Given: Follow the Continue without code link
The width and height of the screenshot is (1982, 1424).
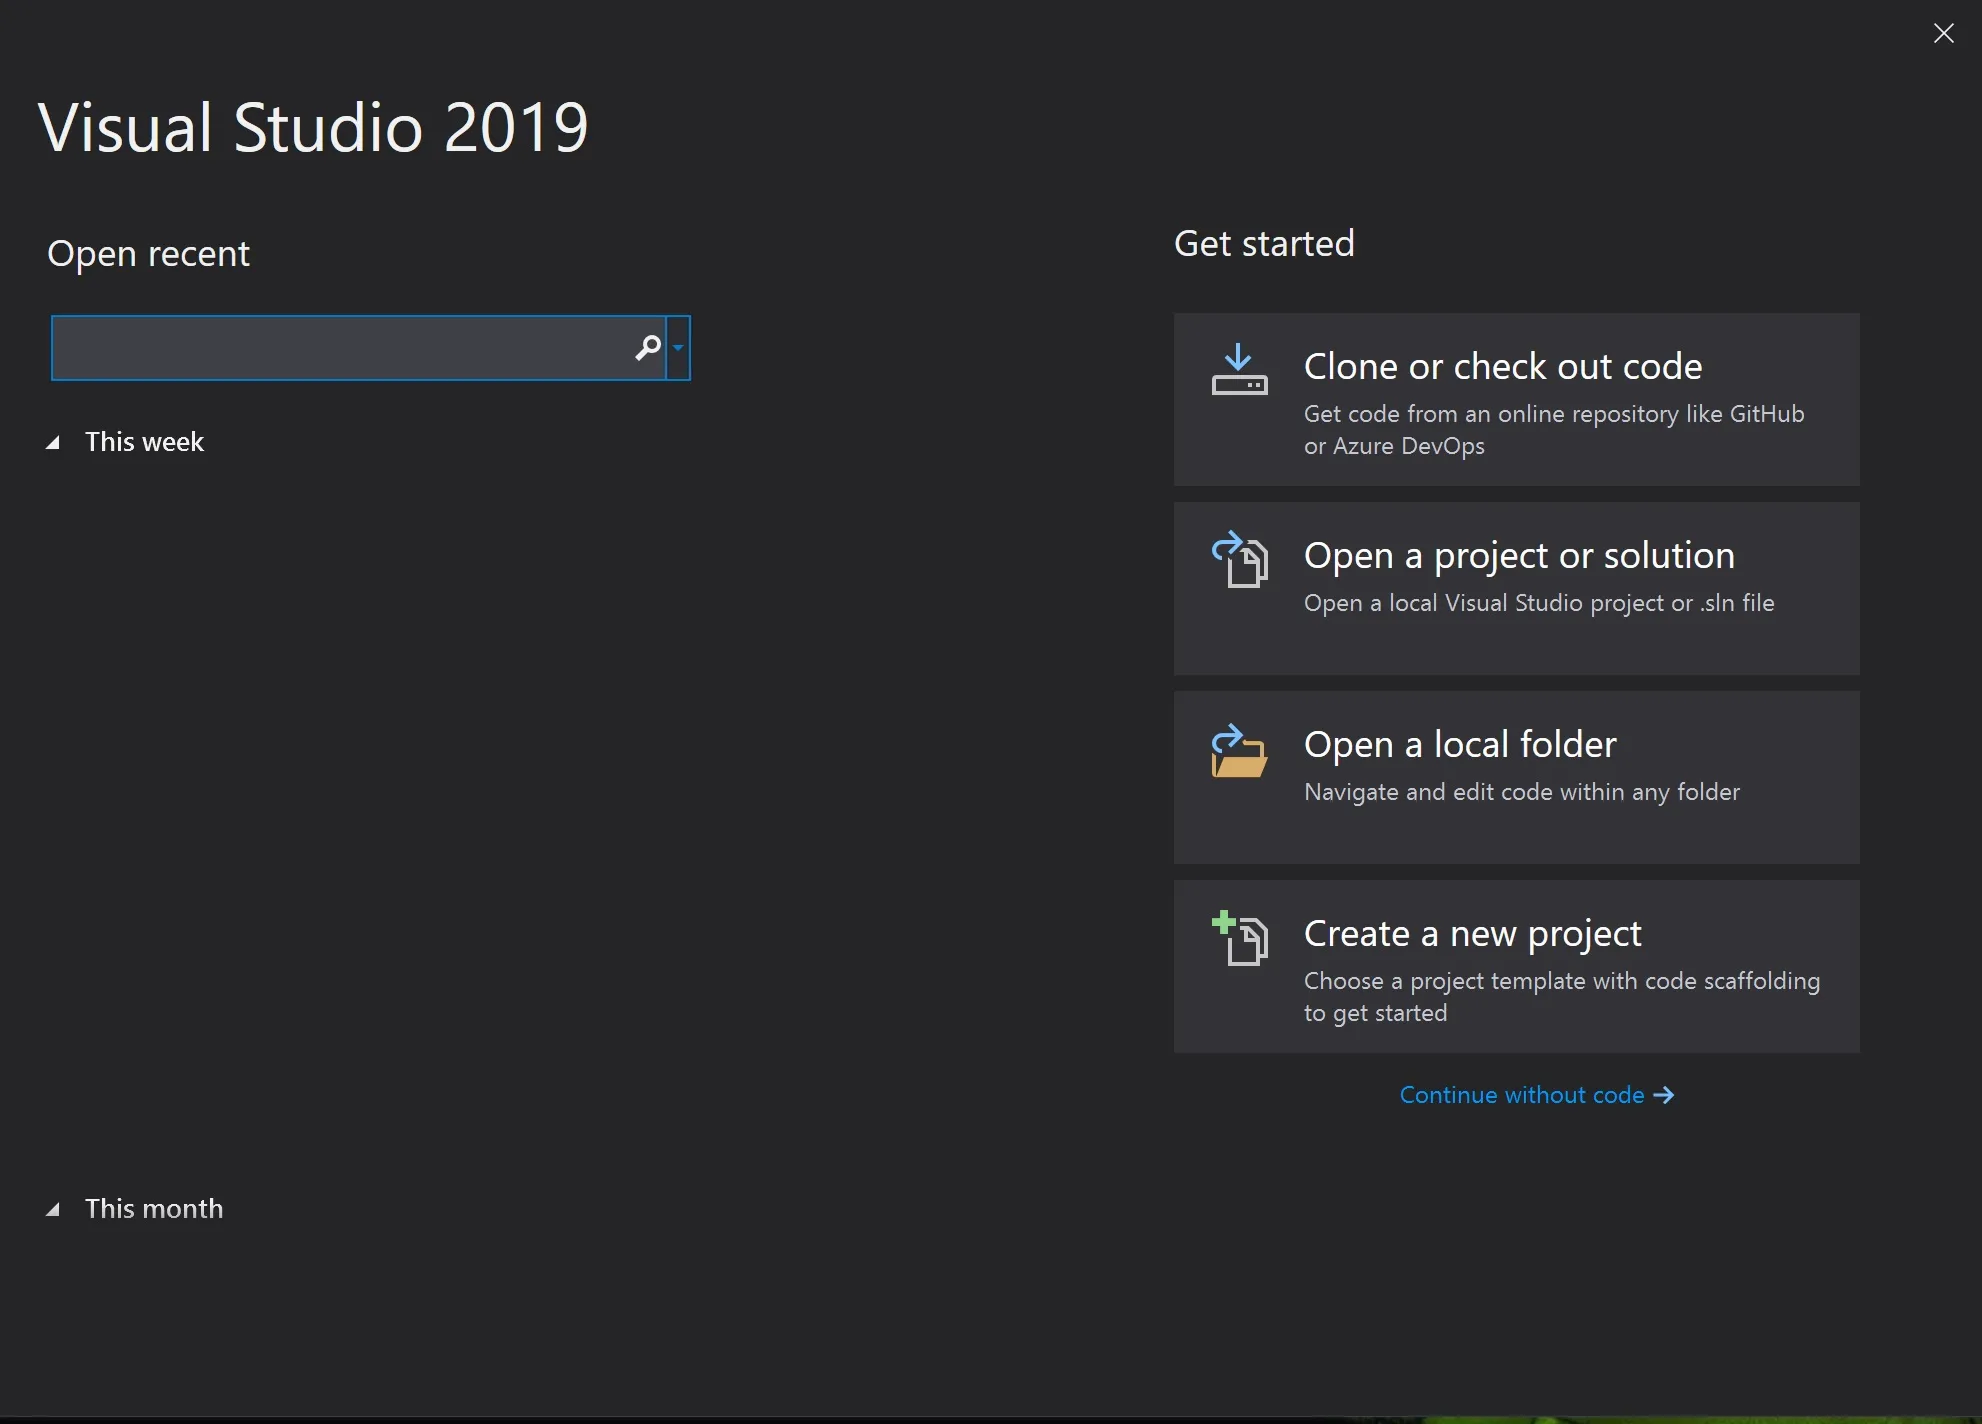Looking at the screenshot, I should point(1537,1095).
